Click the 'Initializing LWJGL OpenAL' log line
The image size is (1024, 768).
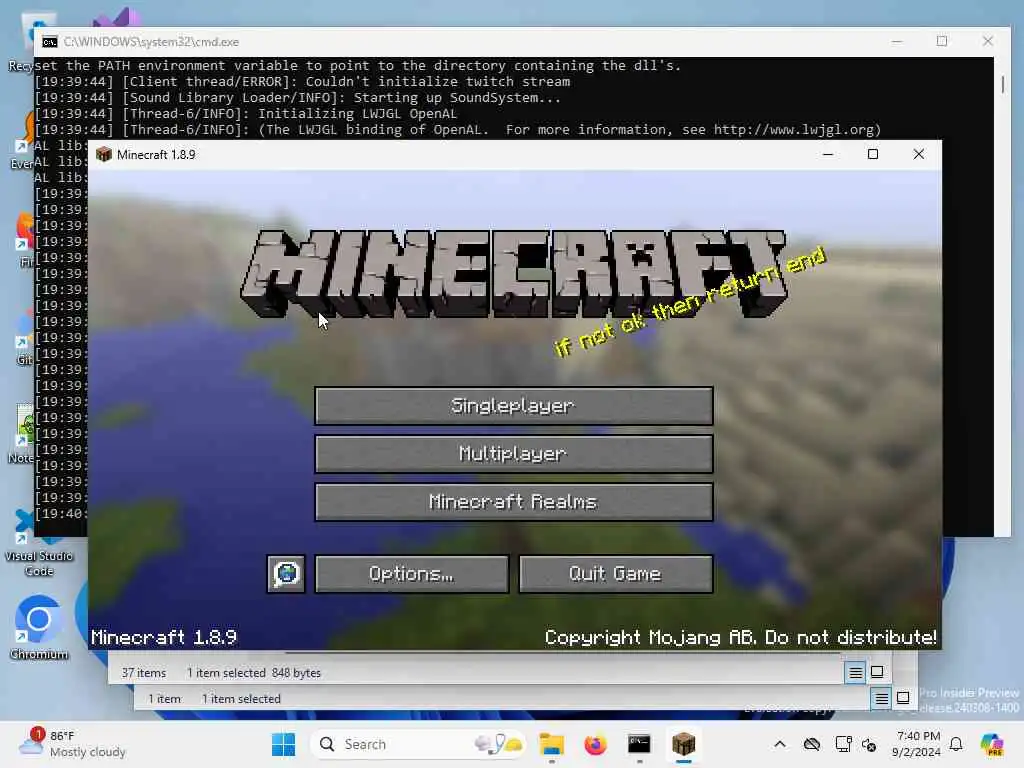246,114
